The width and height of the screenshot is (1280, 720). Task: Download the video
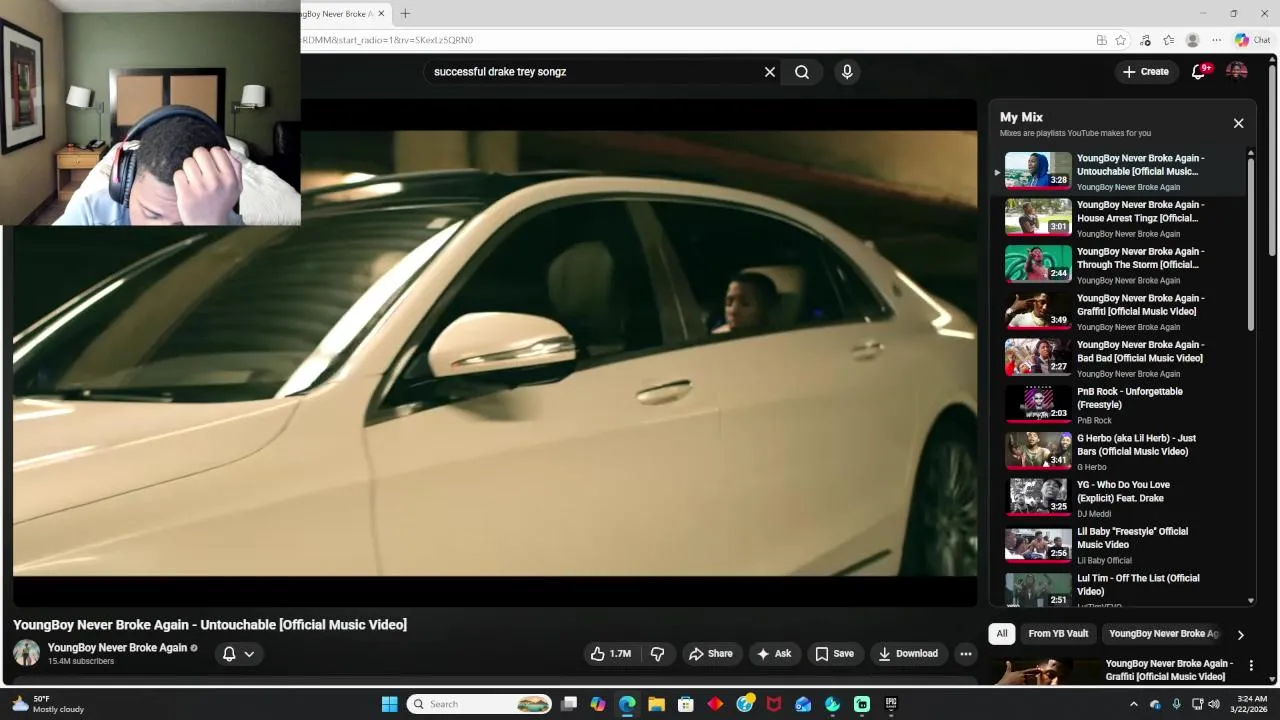(x=908, y=654)
